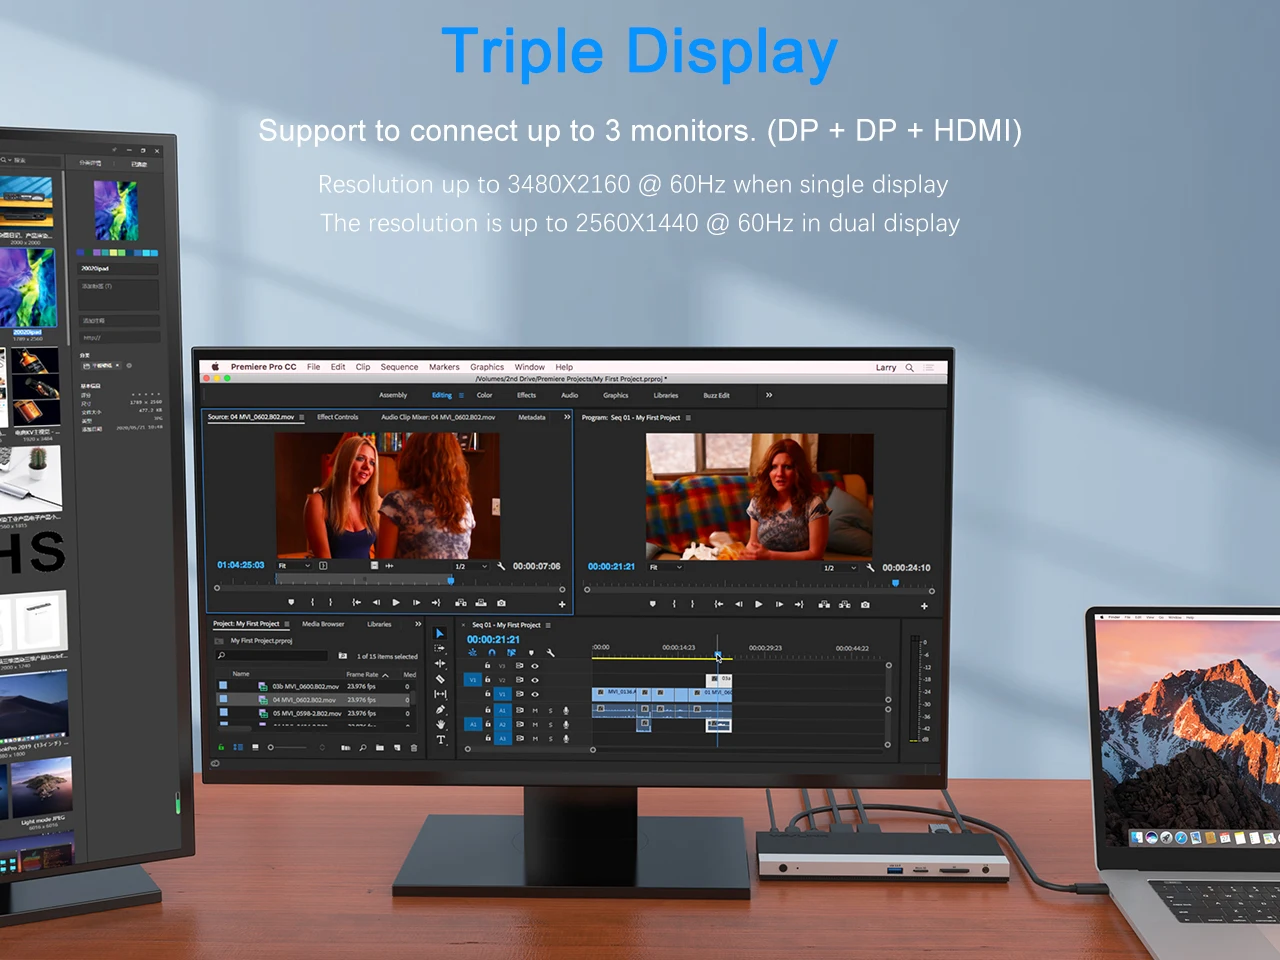Play the Source monitor clip
The width and height of the screenshot is (1280, 960).
click(x=396, y=602)
